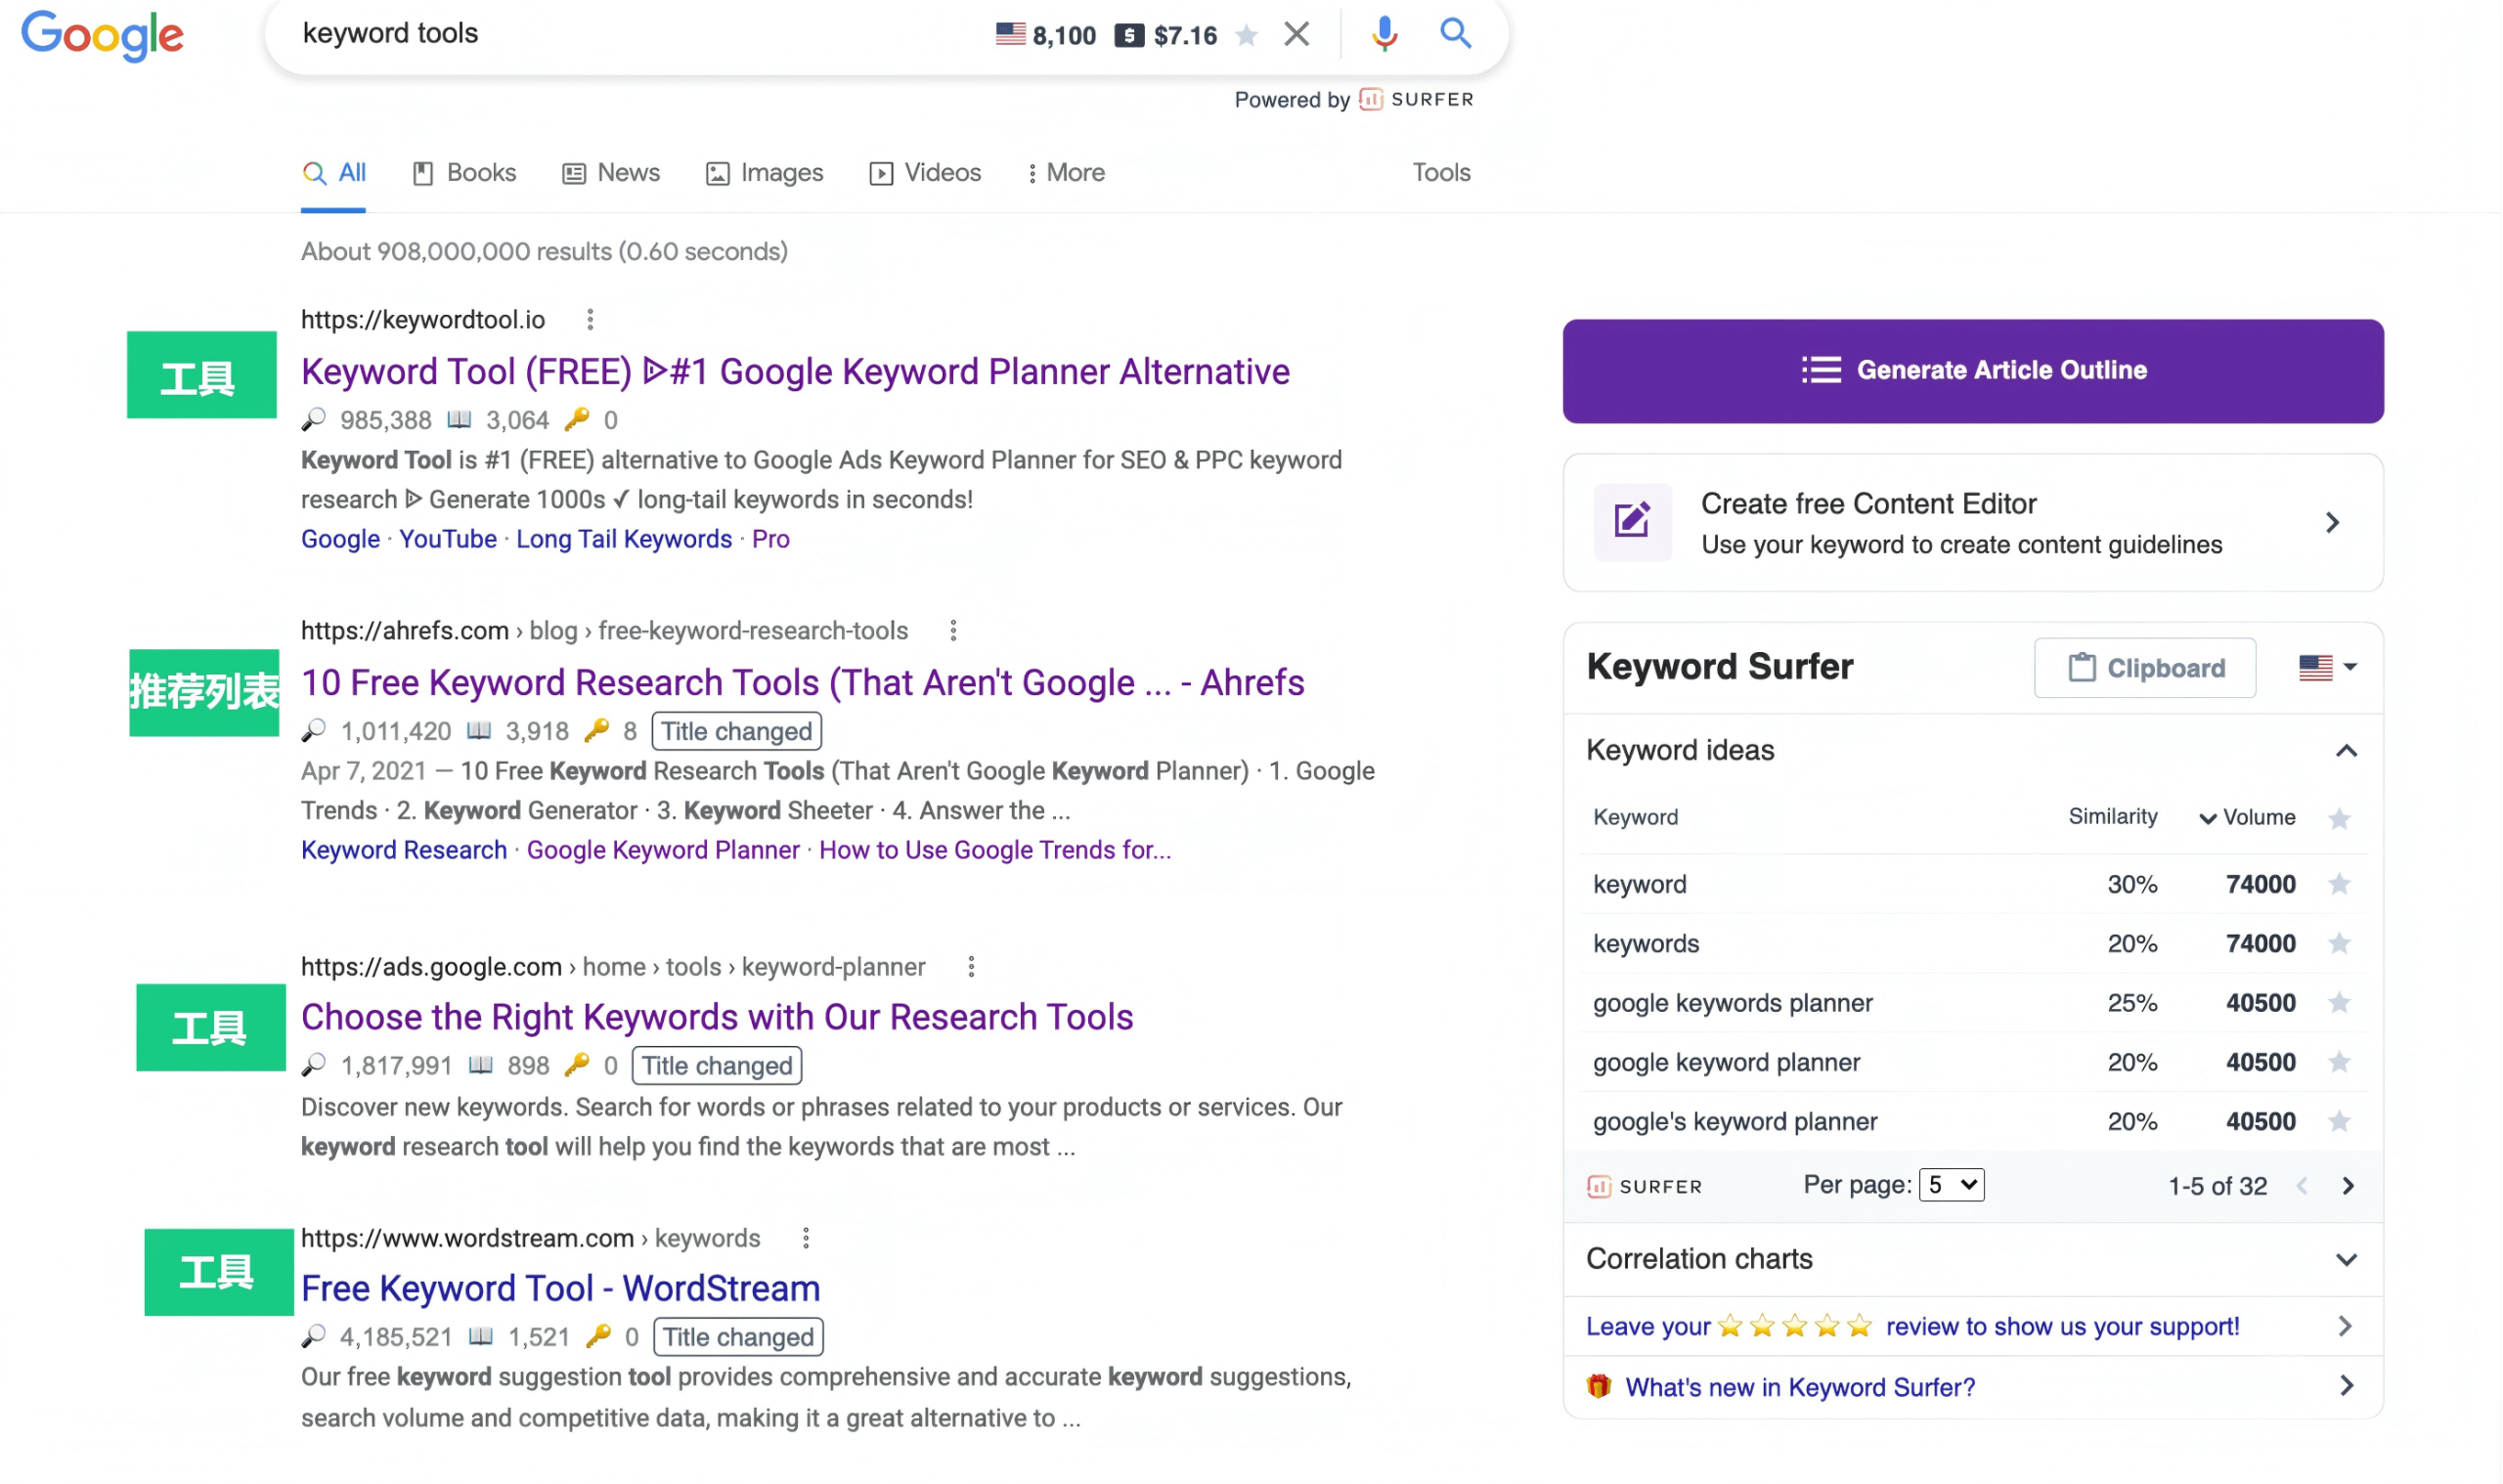Viewport: 2503px width, 1484px height.
Task: Star the 'google keyword planner' row
Action: [2338, 1062]
